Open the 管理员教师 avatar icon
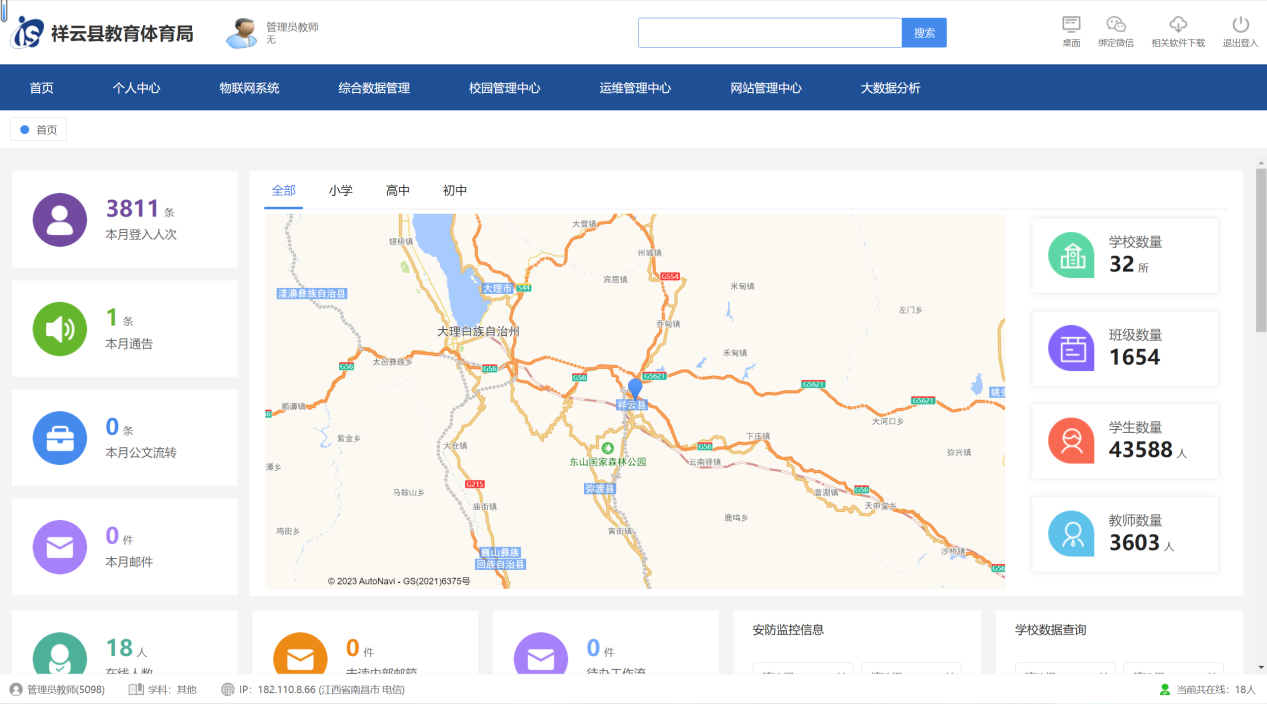The height and width of the screenshot is (704, 1267). point(241,33)
